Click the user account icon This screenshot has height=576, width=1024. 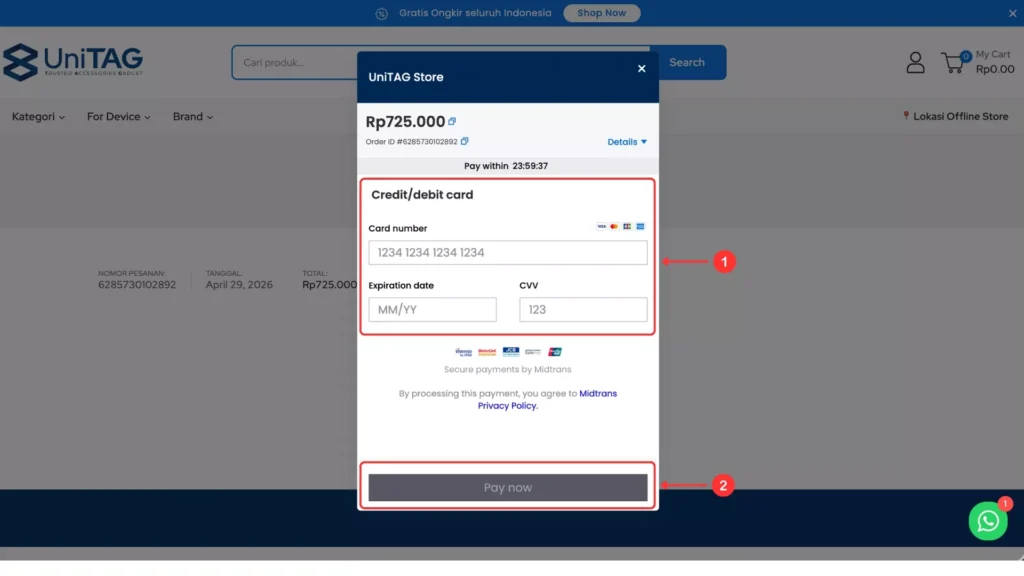click(x=915, y=63)
